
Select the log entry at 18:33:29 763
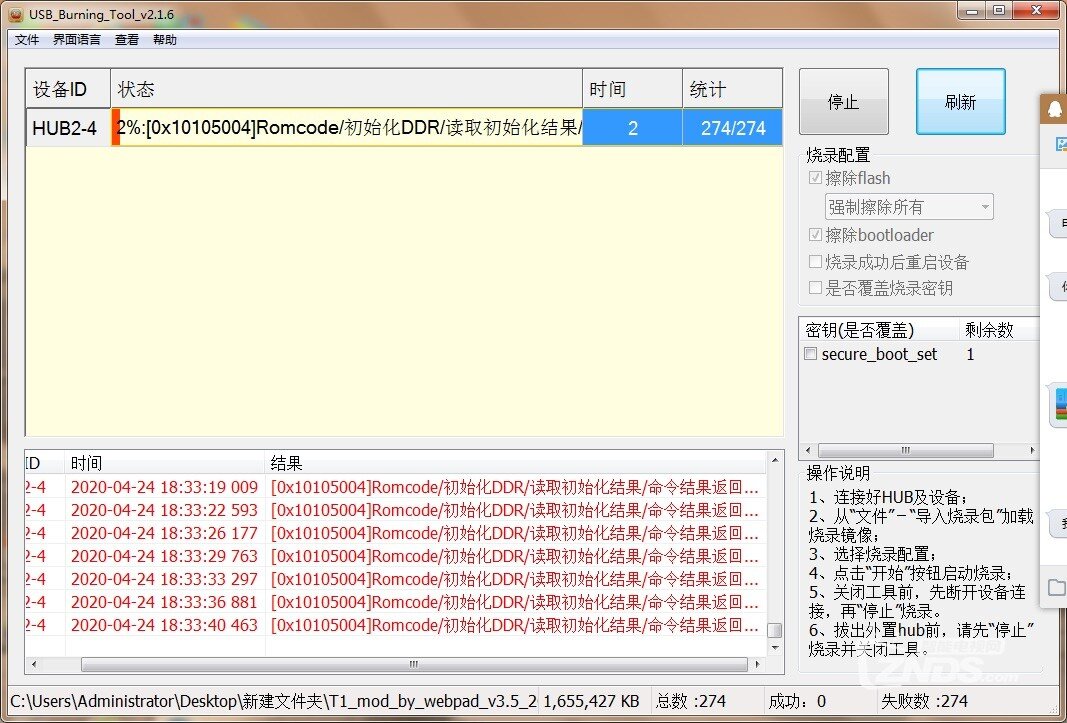point(395,556)
